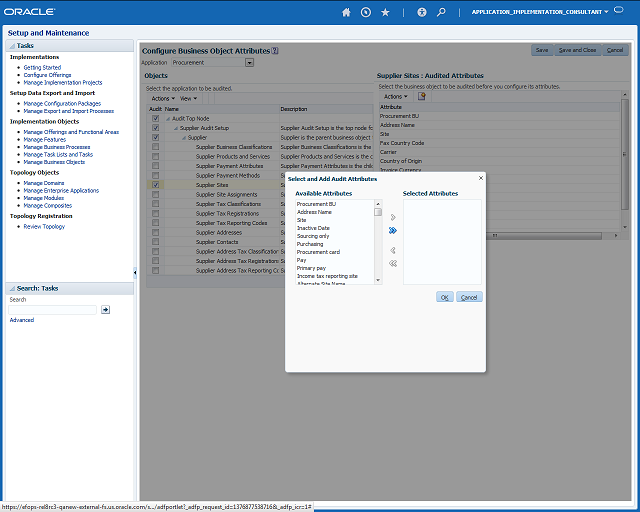The image size is (640, 512).
Task: Open Objects View menu
Action: coord(188,98)
